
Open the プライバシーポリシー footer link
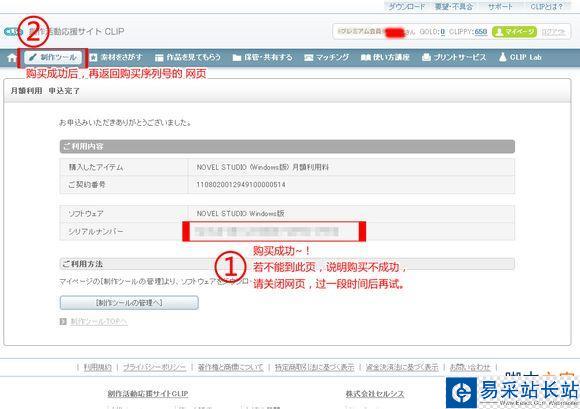point(155,367)
